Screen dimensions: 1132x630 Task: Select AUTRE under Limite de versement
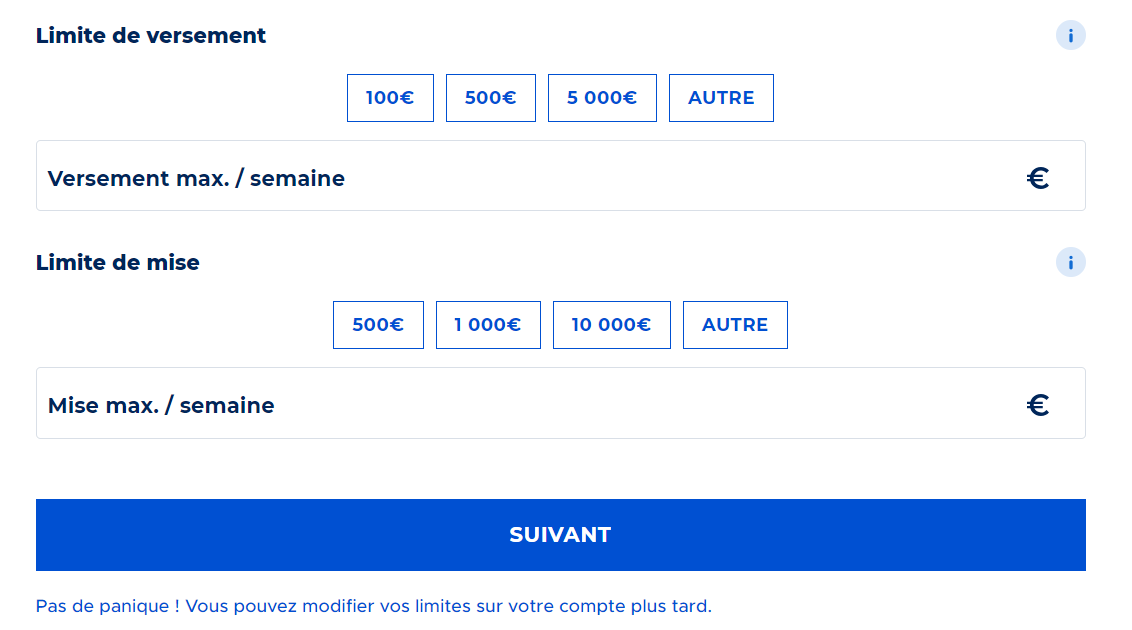(721, 98)
